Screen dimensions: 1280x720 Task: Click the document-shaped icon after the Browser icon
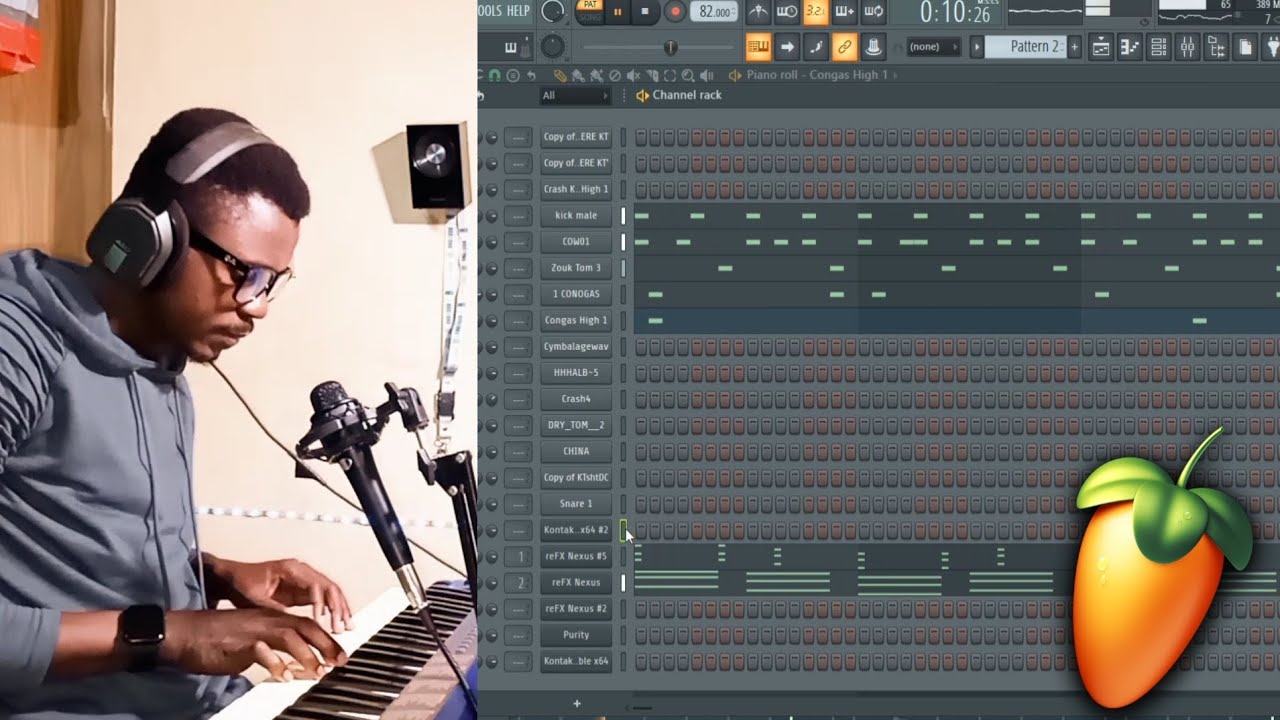(1246, 47)
